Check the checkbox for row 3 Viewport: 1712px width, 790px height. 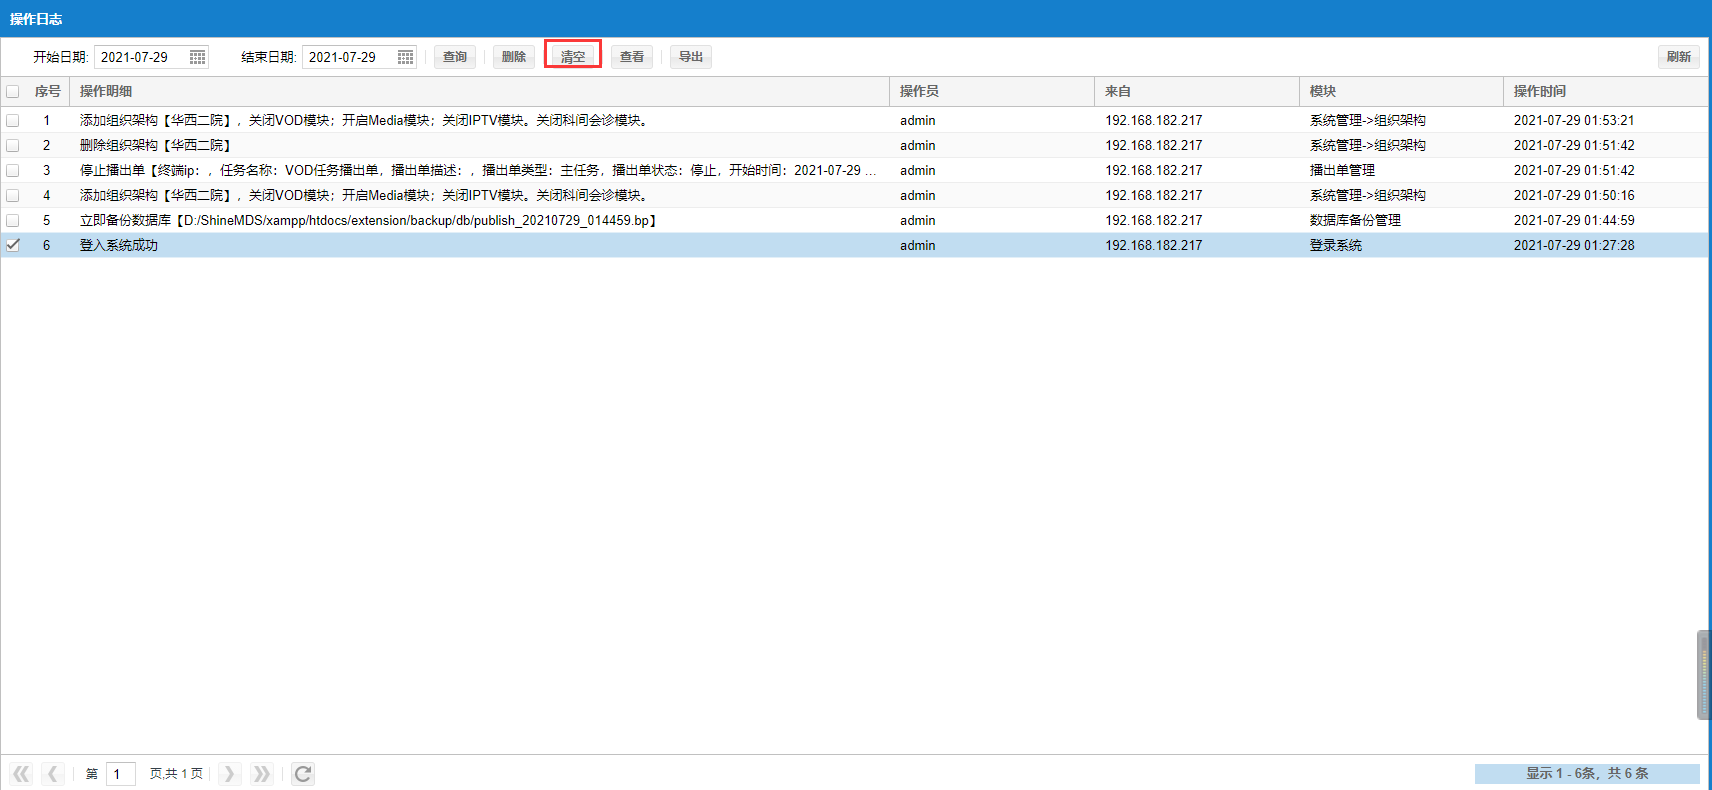[13, 170]
